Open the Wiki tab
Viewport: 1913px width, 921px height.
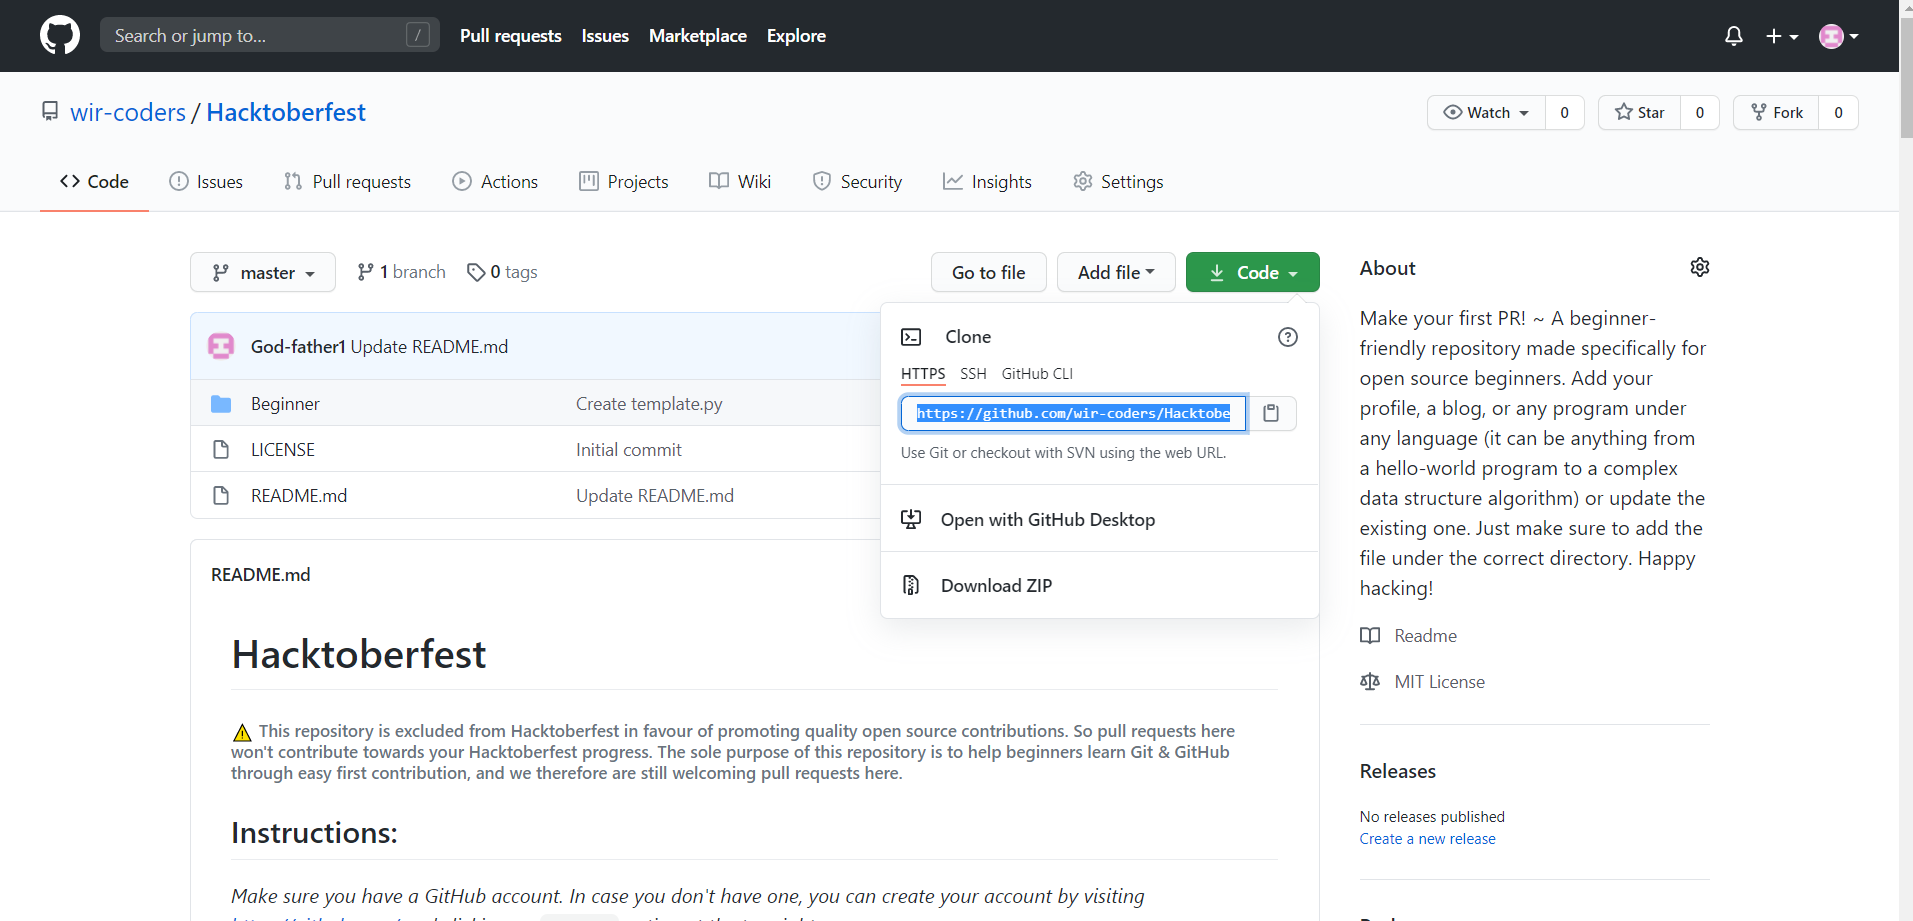pyautogui.click(x=740, y=181)
